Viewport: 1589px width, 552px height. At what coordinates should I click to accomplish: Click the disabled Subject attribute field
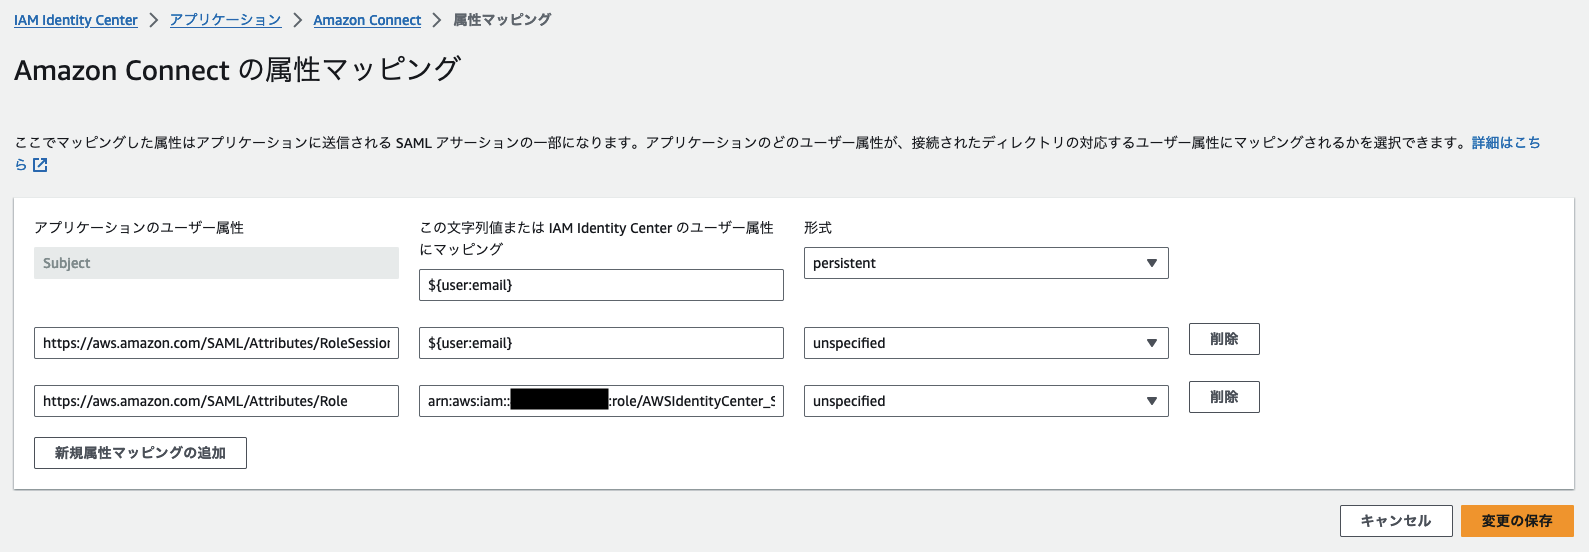216,263
